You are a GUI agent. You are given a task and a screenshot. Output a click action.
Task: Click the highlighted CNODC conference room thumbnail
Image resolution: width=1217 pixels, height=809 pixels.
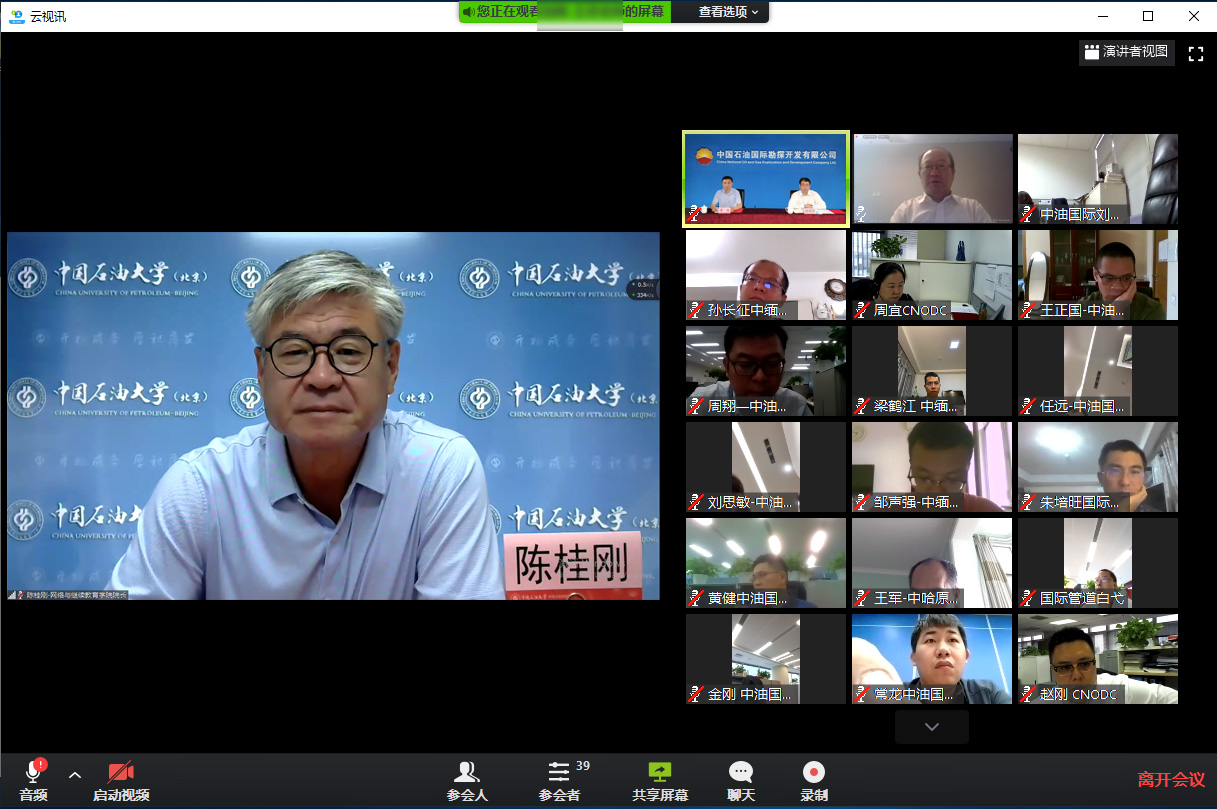[766, 179]
